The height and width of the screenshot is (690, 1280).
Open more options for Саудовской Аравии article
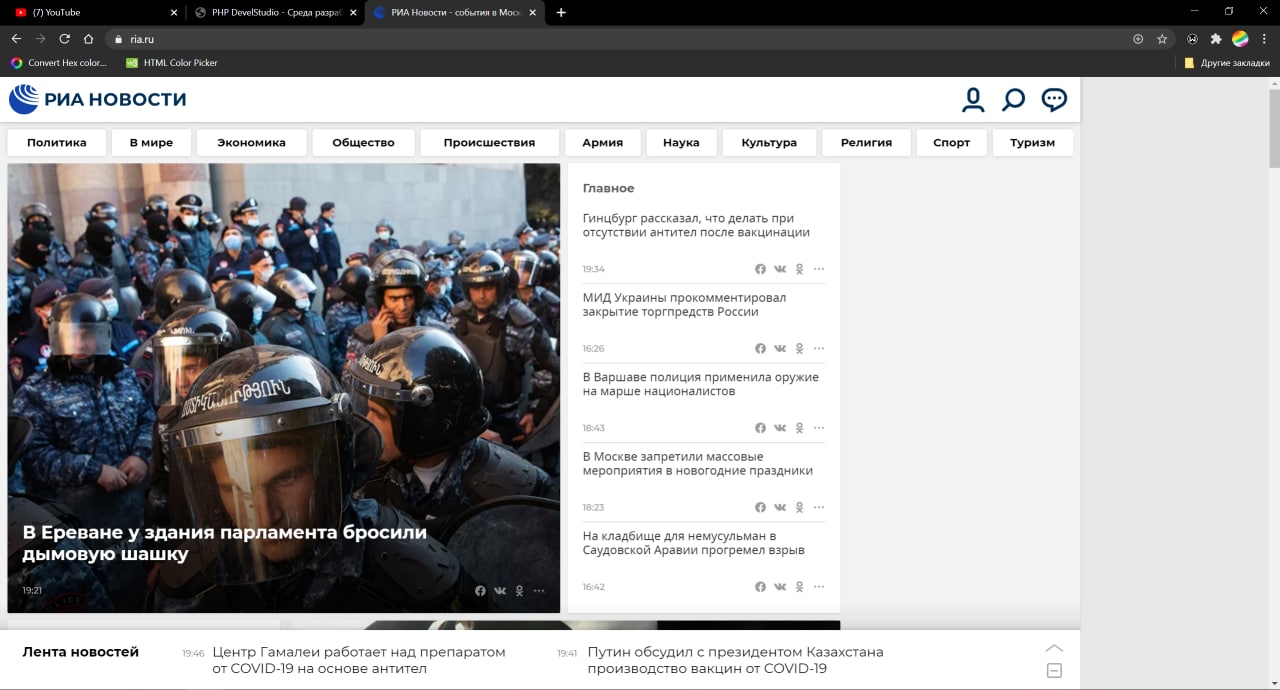(819, 587)
